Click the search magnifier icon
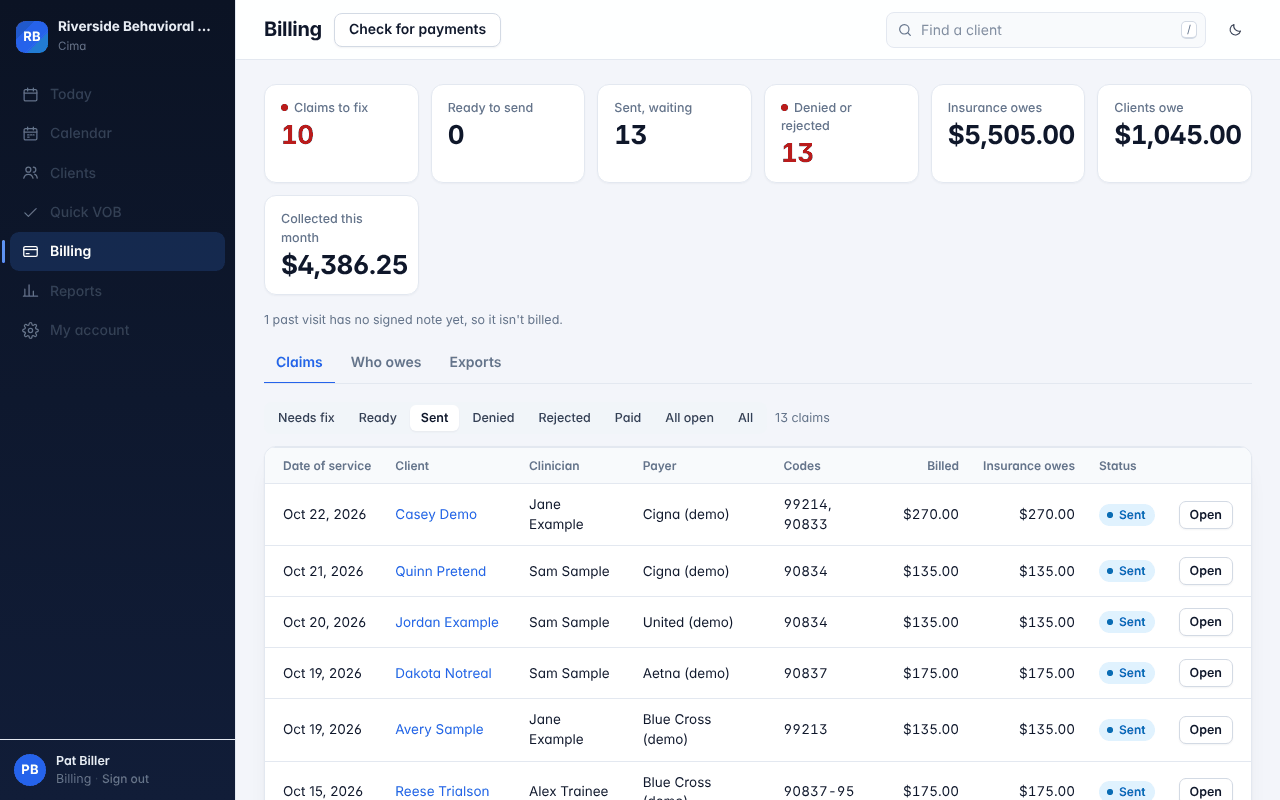 (904, 30)
